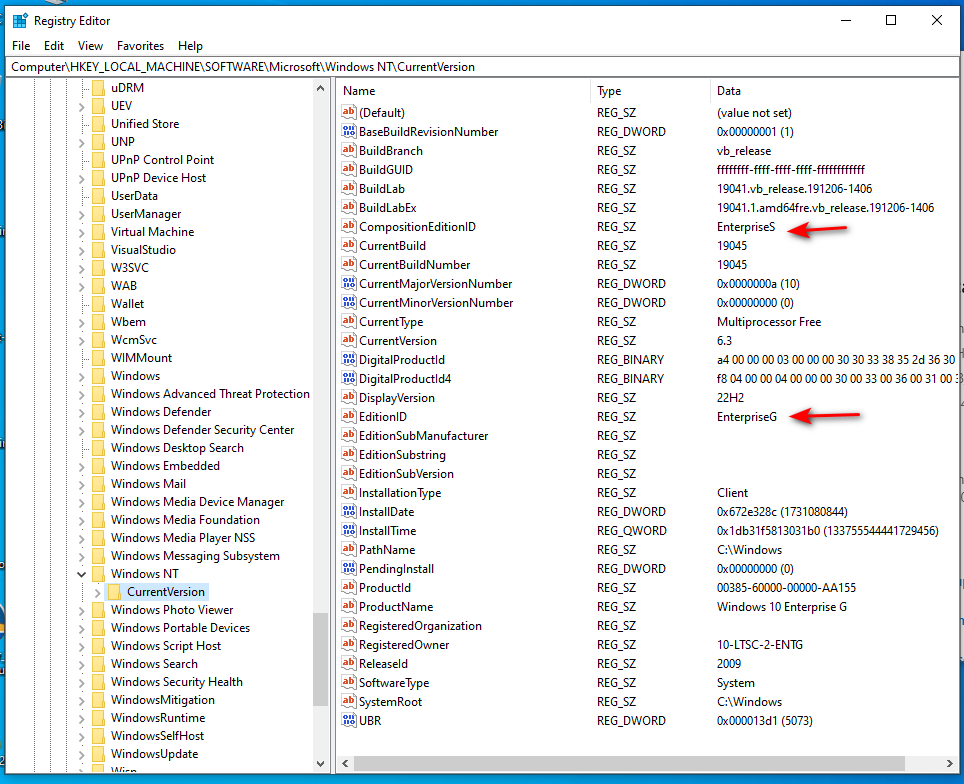Click tree pane scroll down arrow

(320, 763)
